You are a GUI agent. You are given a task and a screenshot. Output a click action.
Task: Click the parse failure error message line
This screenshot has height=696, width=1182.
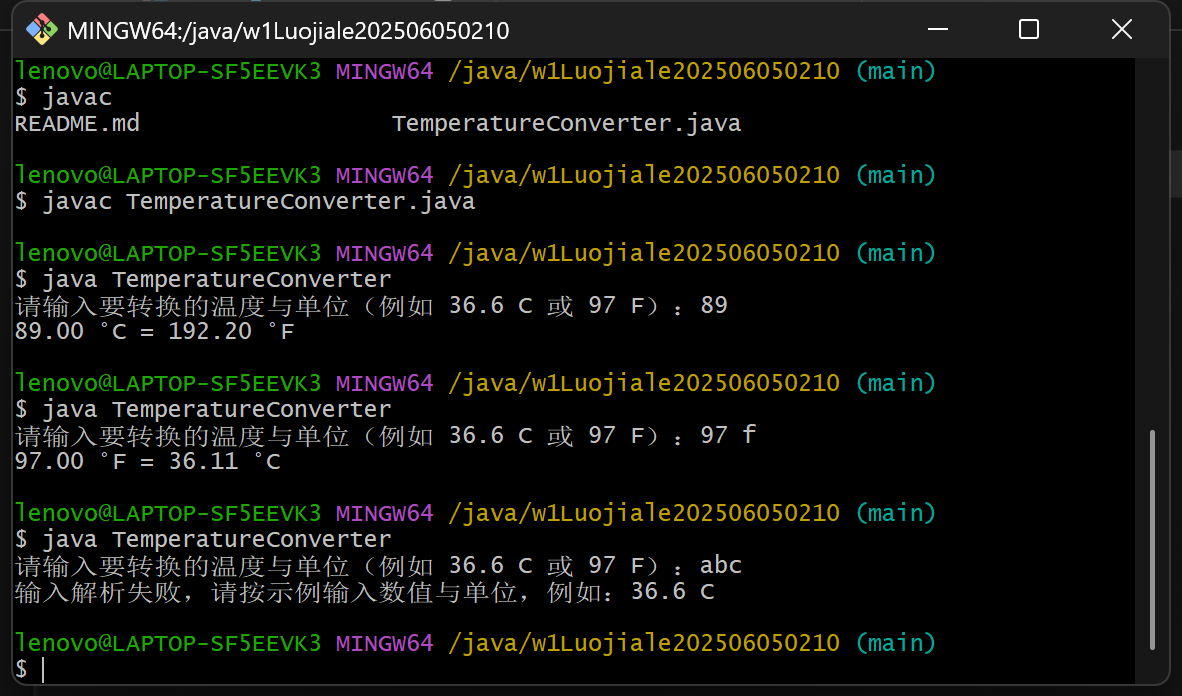point(364,592)
